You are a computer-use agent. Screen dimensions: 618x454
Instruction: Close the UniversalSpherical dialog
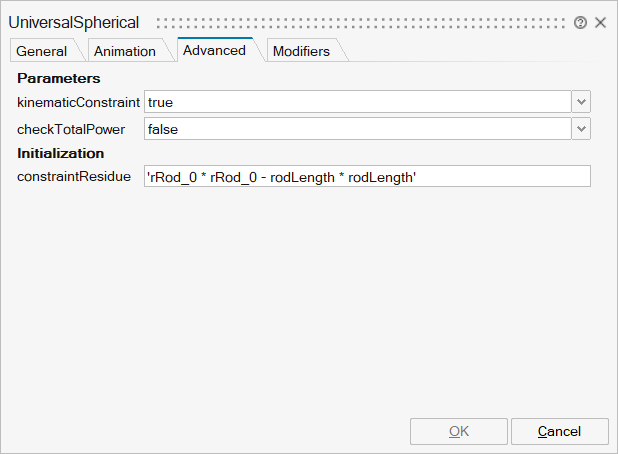coord(601,22)
